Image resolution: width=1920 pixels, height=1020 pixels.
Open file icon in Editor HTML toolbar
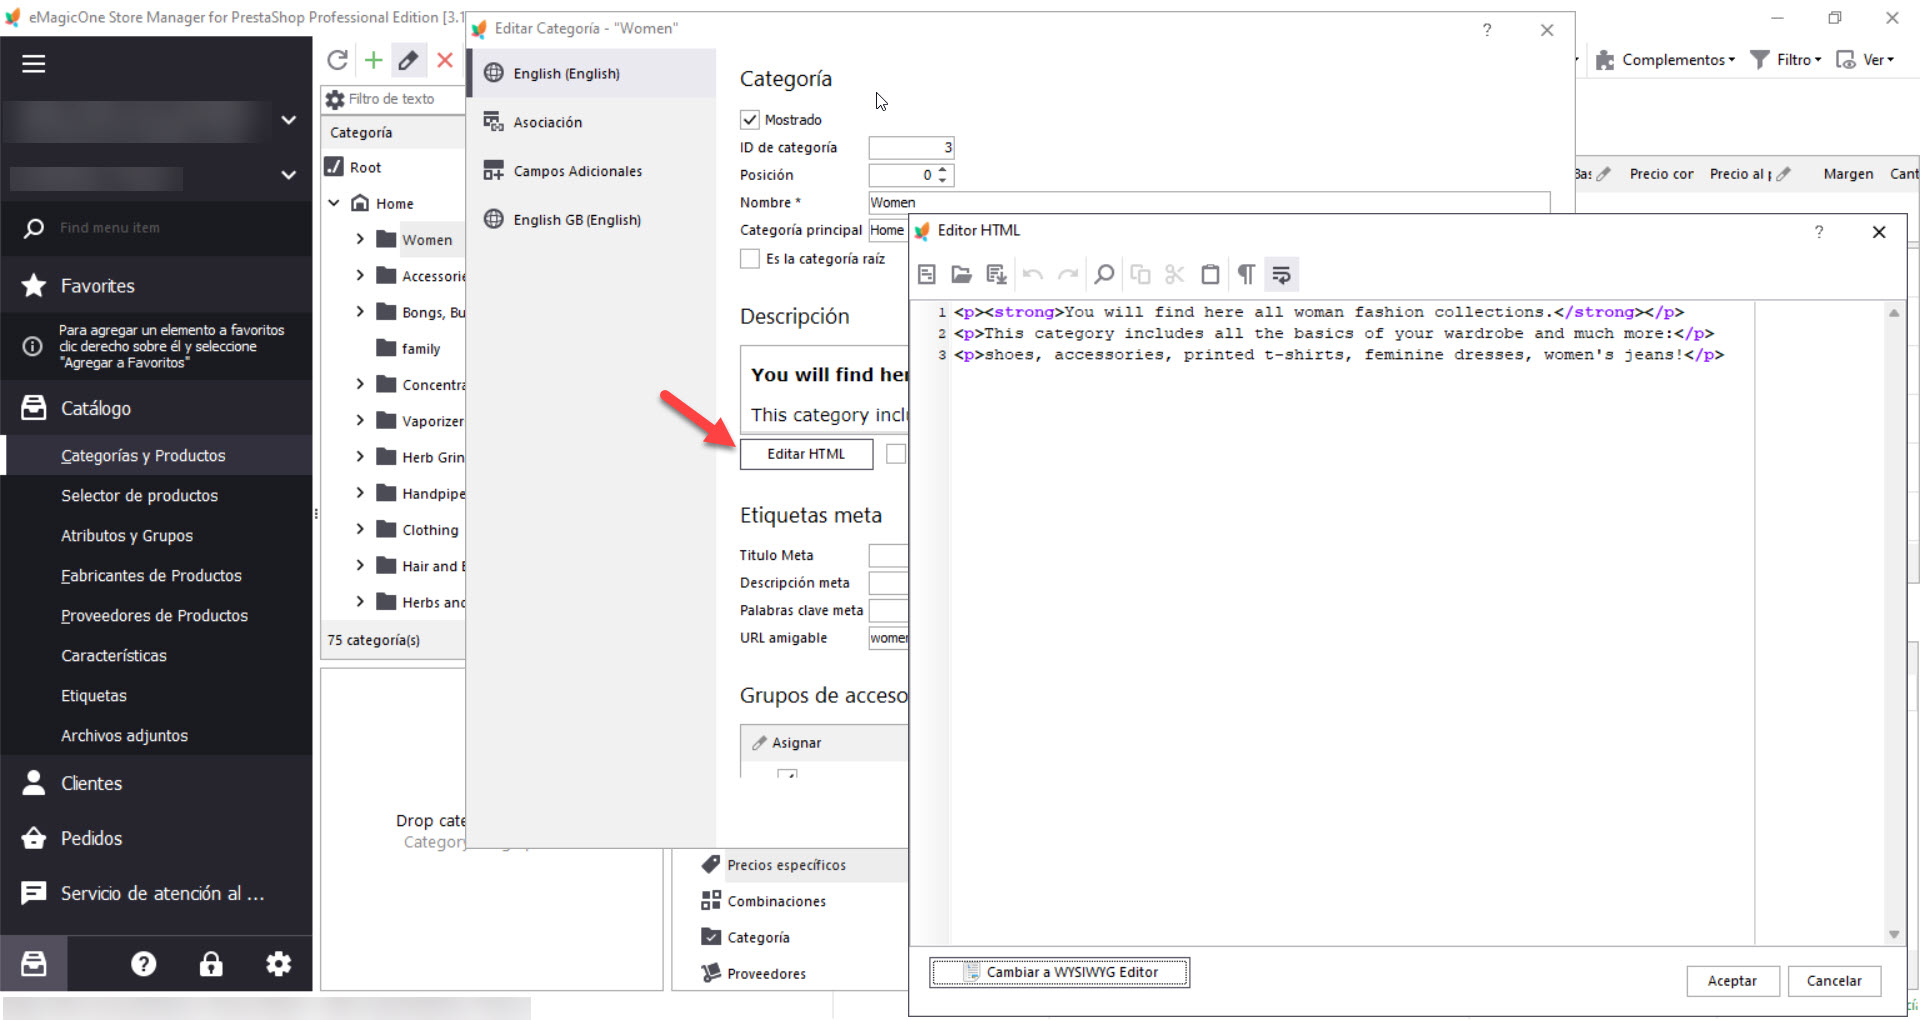pyautogui.click(x=961, y=274)
